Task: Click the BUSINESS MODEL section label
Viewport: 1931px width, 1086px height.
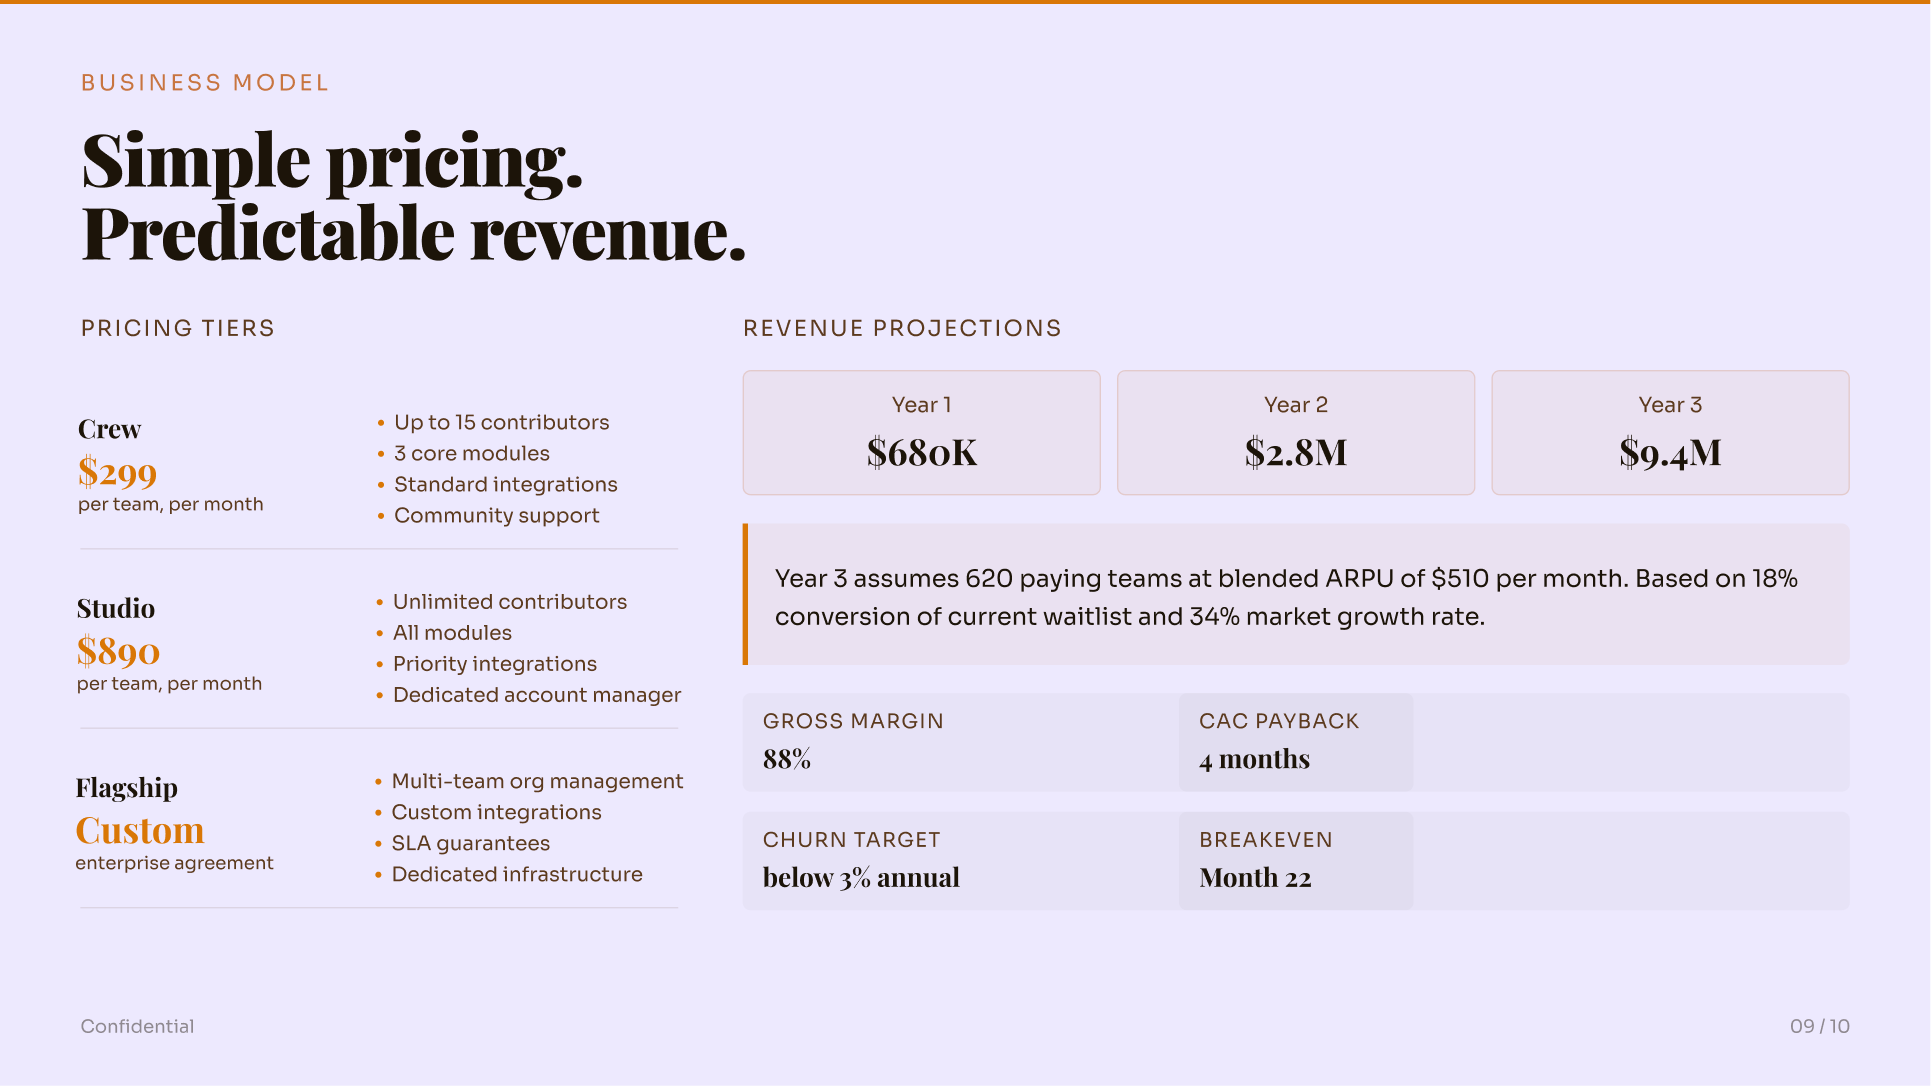Action: pyautogui.click(x=205, y=83)
